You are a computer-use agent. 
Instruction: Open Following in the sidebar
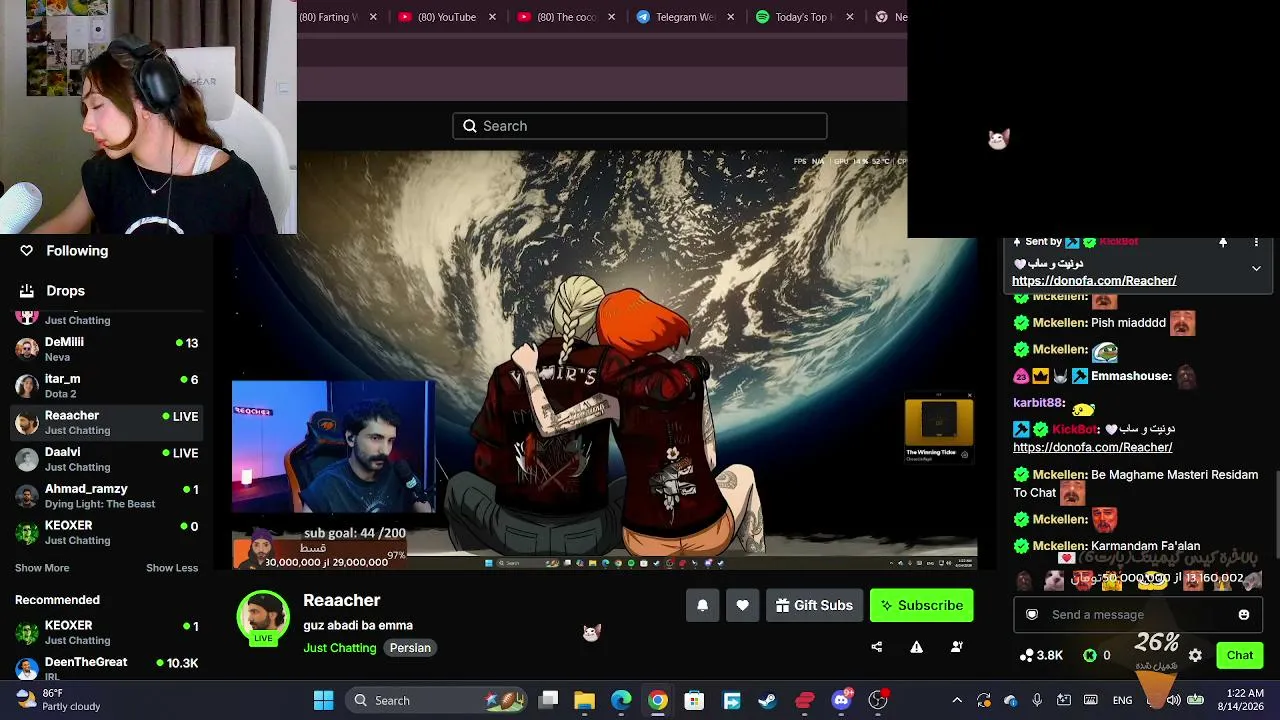tap(64, 251)
